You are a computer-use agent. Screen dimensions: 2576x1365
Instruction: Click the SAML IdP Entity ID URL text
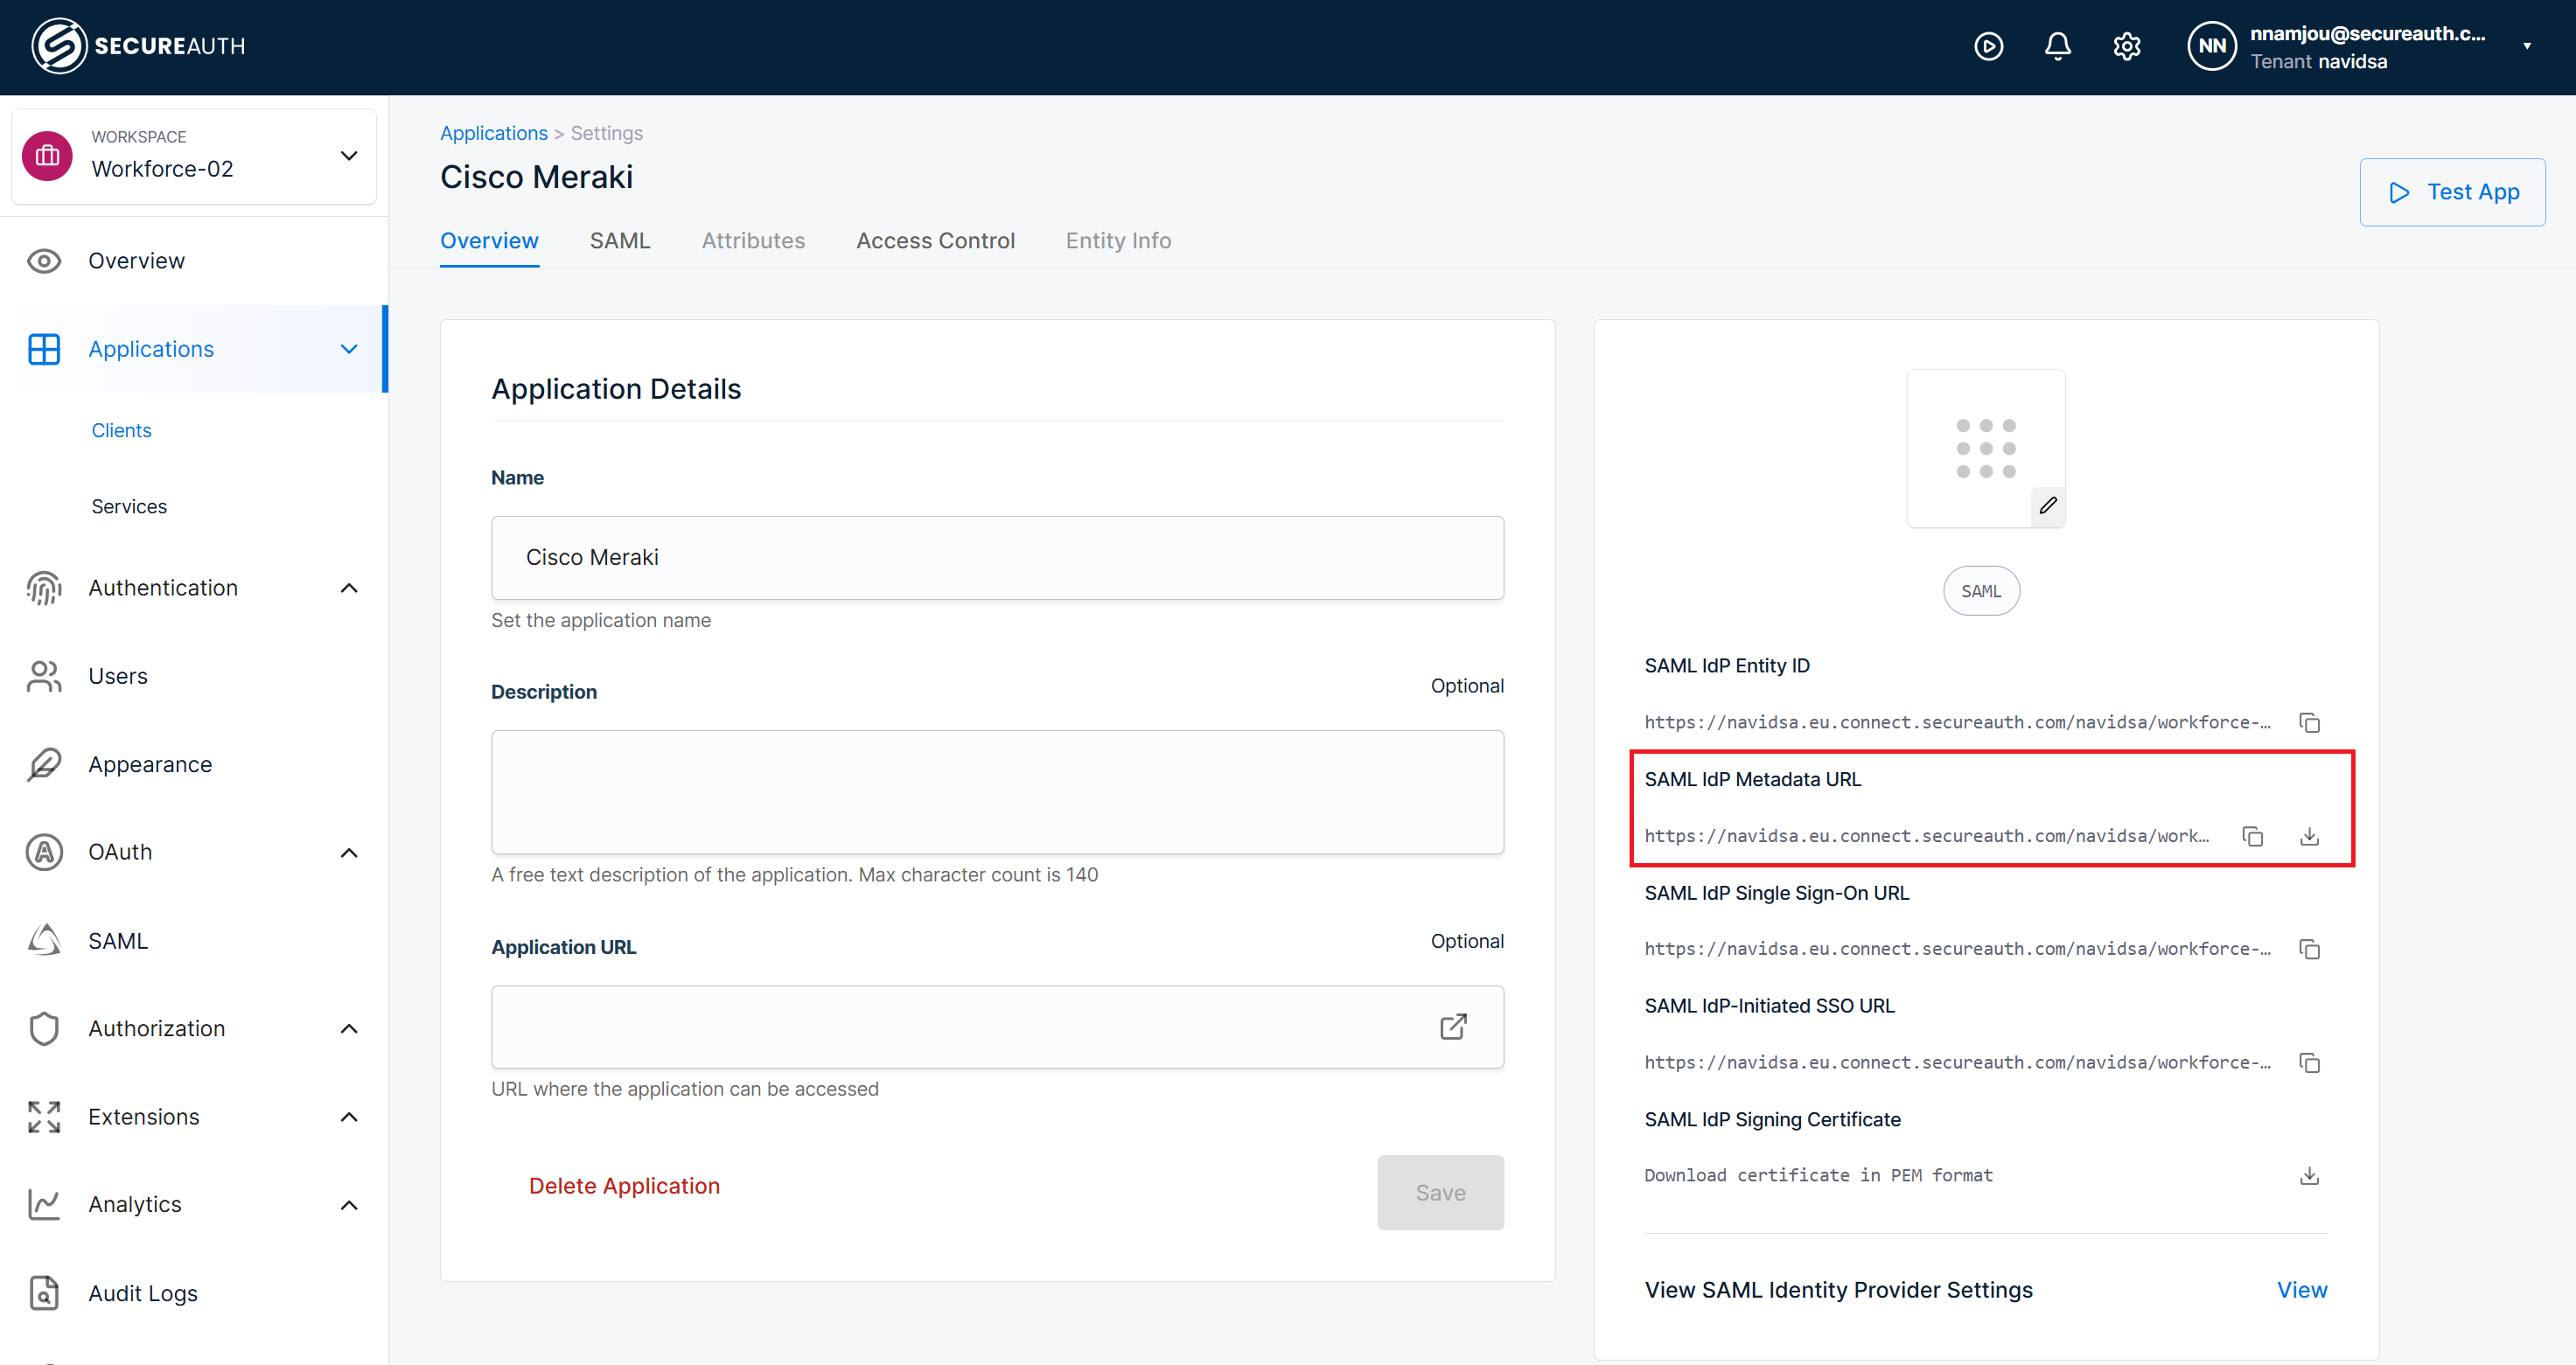point(1957,723)
